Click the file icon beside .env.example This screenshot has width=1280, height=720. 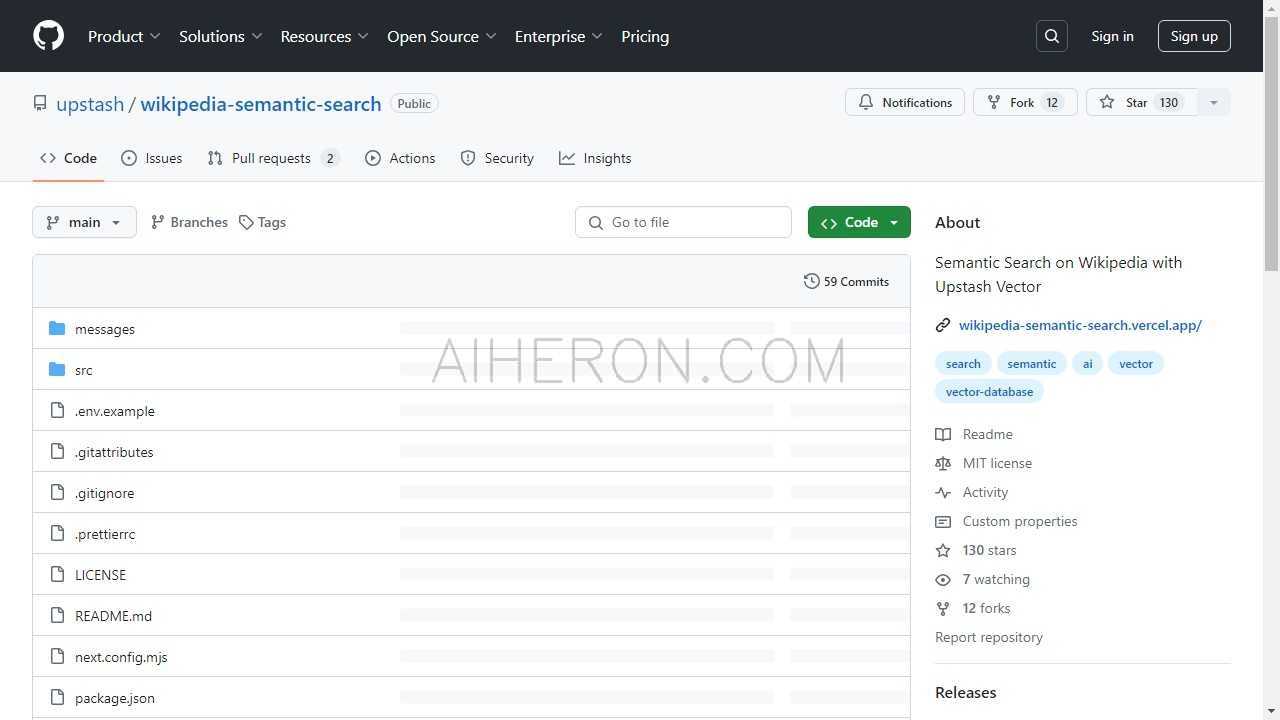tap(57, 411)
